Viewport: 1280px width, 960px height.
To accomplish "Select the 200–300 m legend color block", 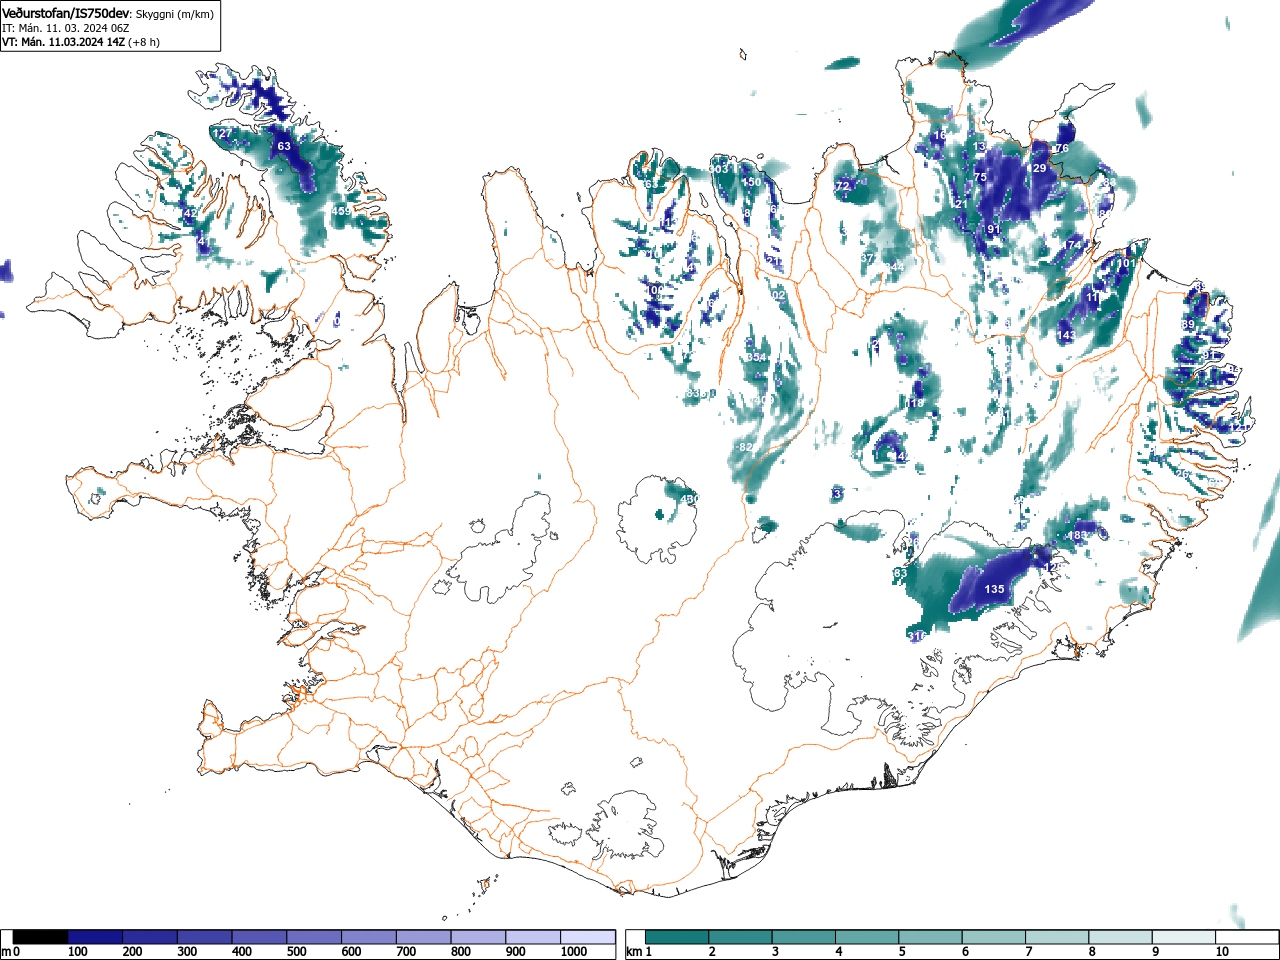I will click(150, 937).
